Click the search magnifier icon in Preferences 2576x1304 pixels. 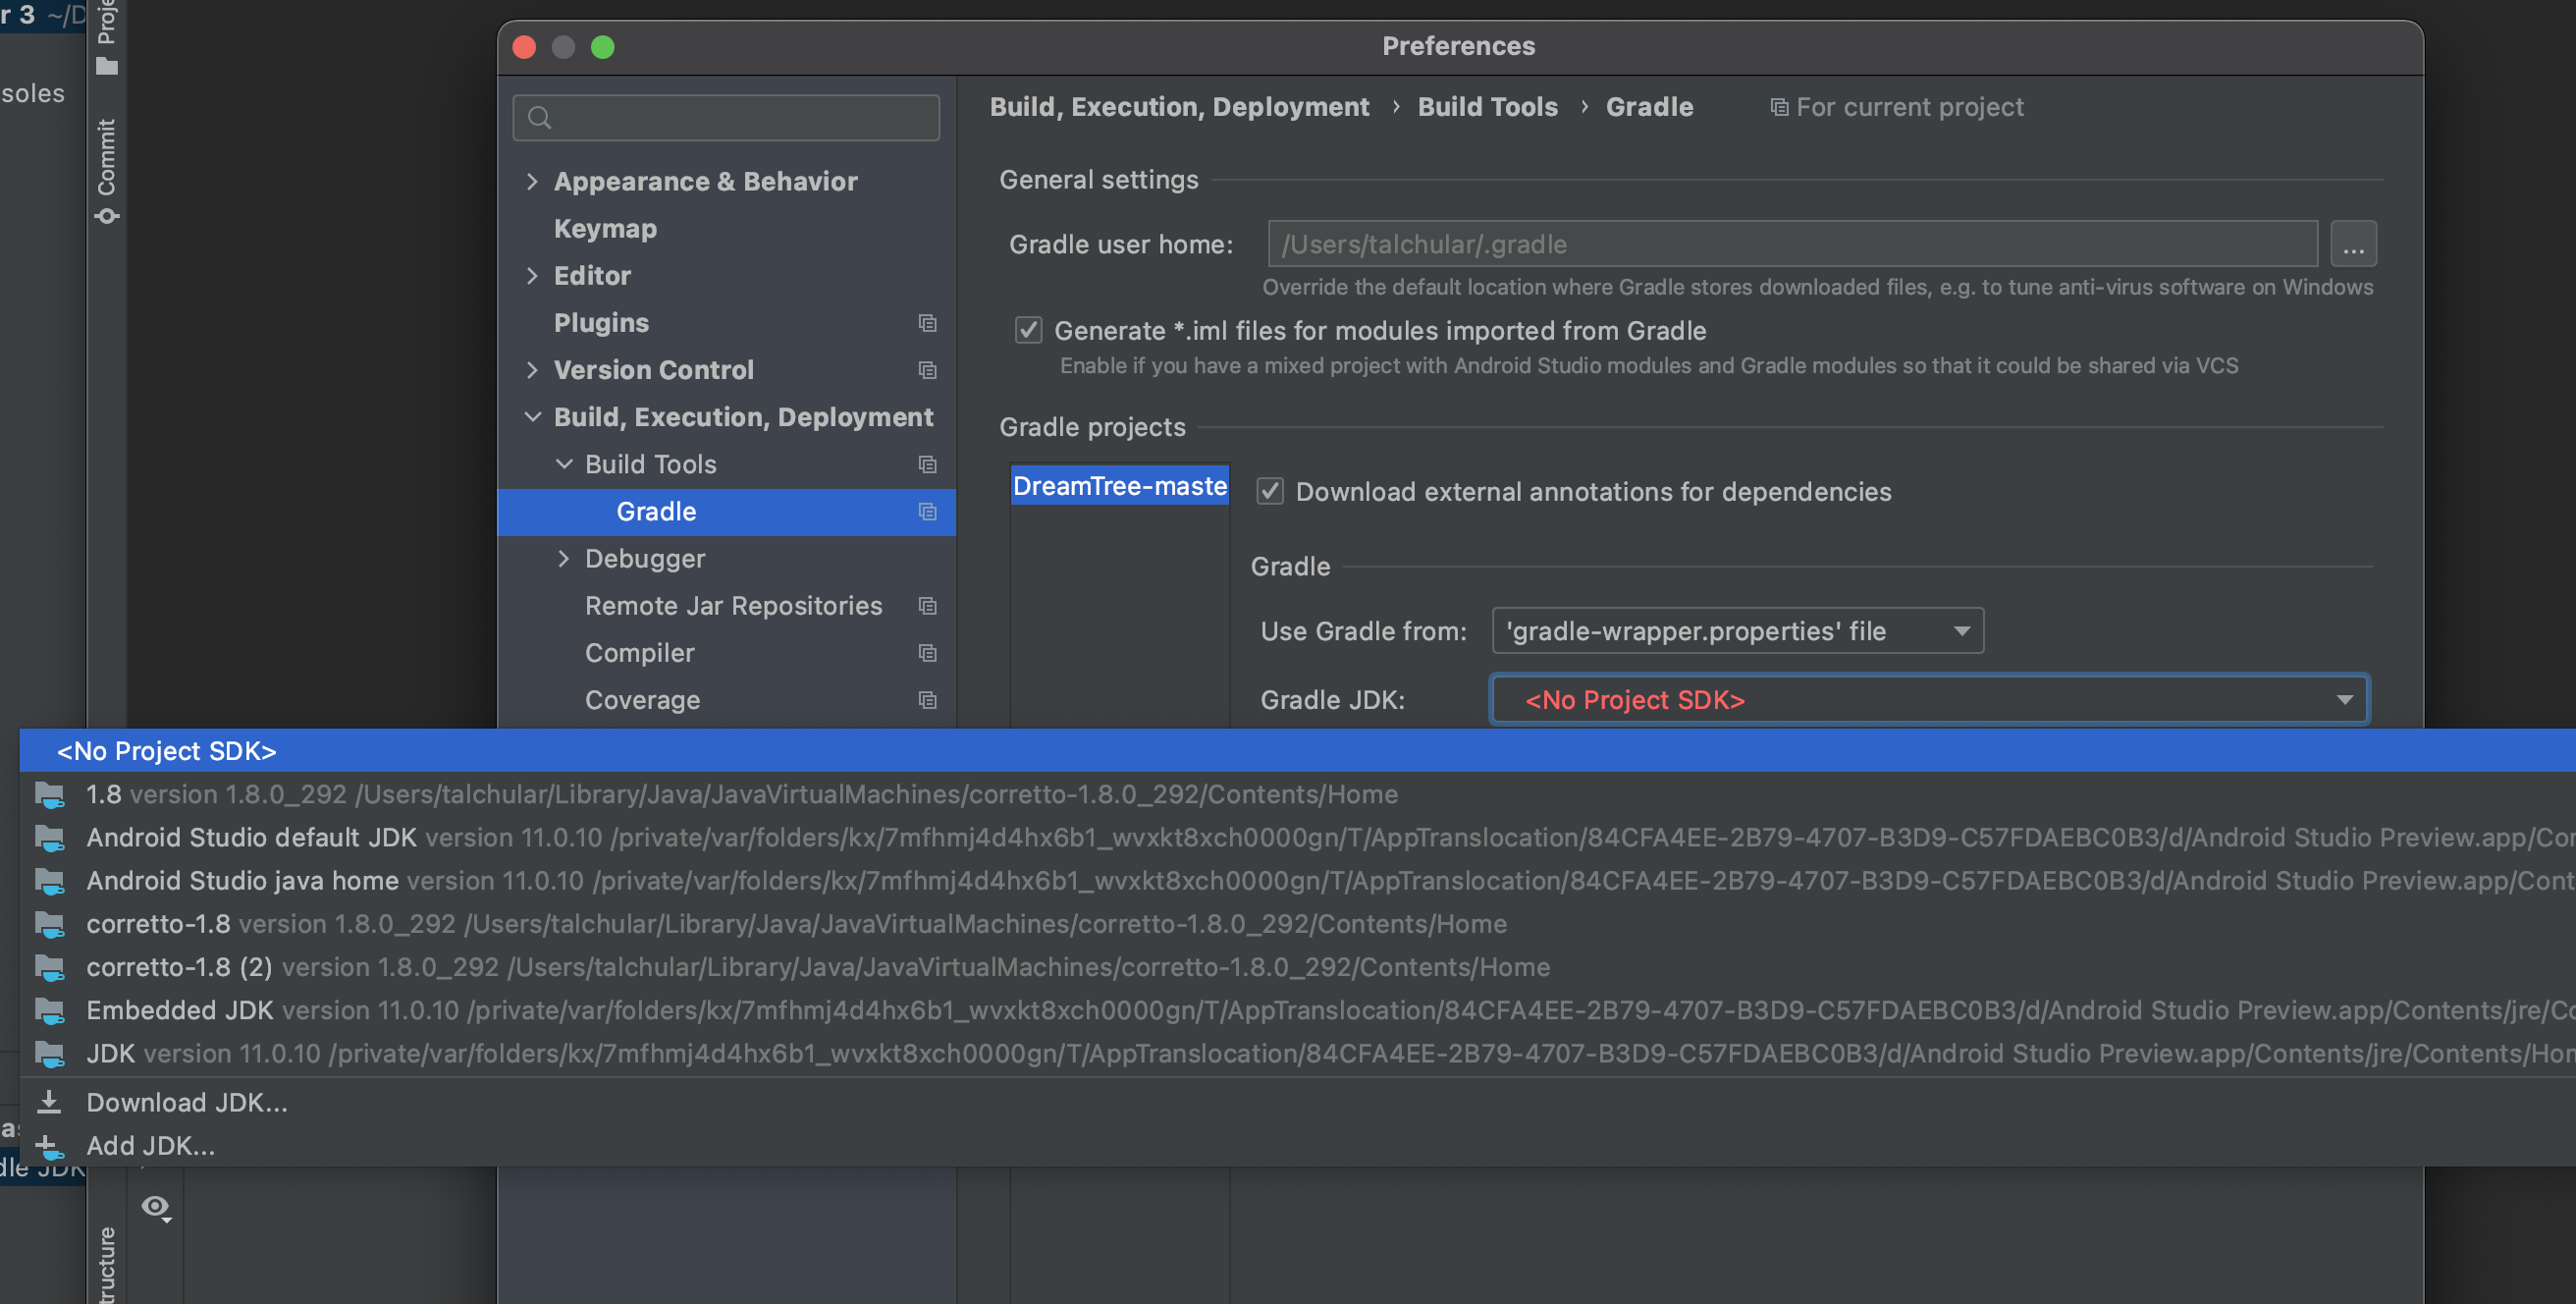tap(540, 118)
